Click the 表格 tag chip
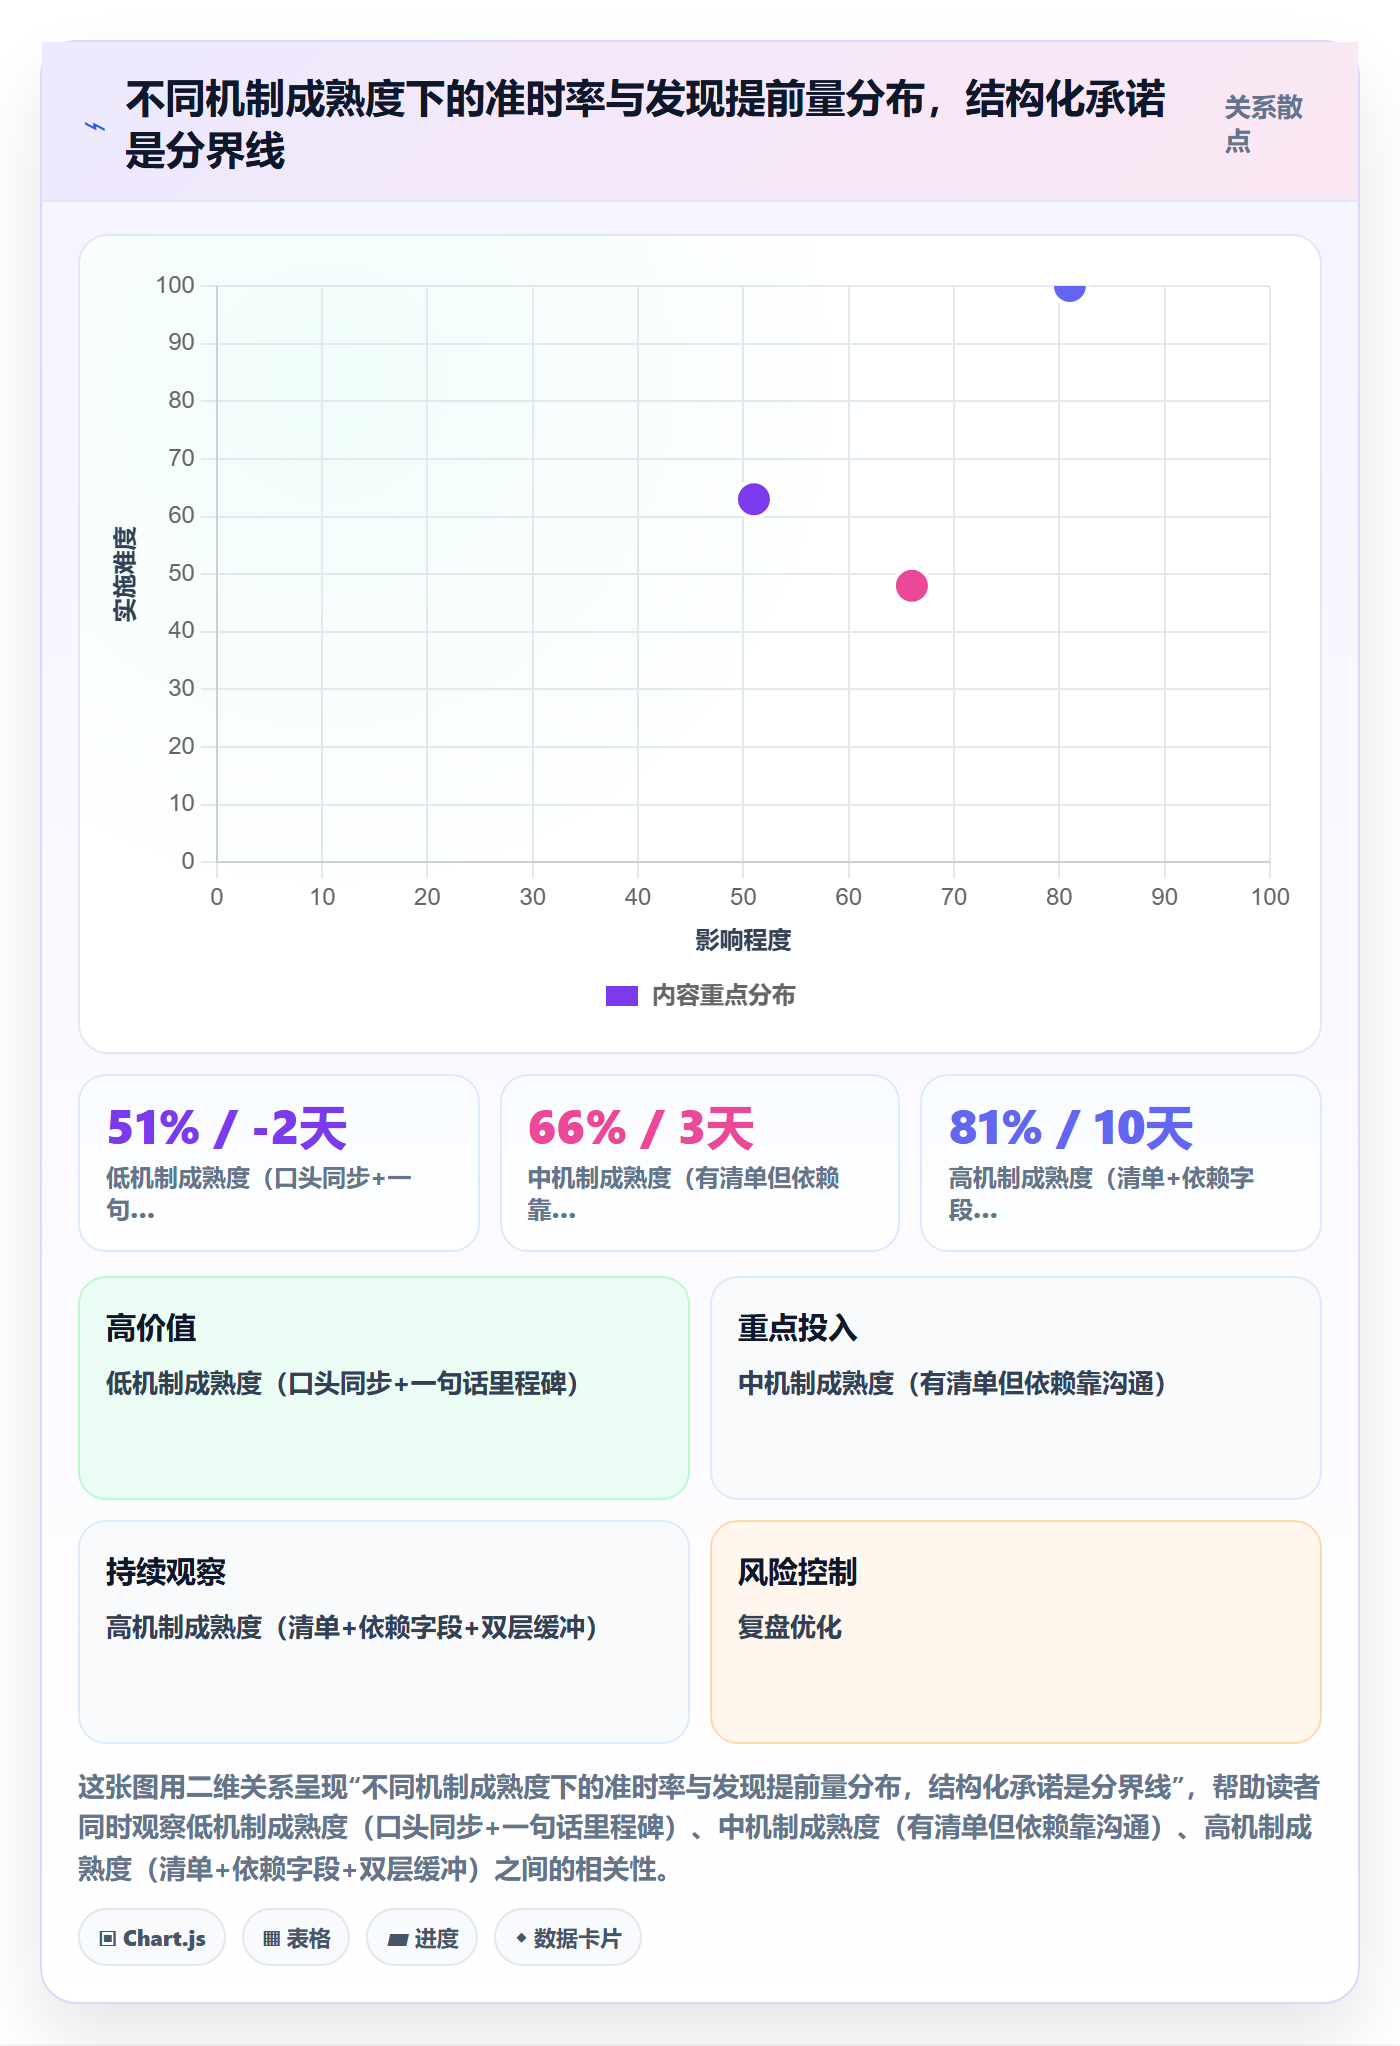This screenshot has width=1400, height=2046. (x=296, y=1938)
